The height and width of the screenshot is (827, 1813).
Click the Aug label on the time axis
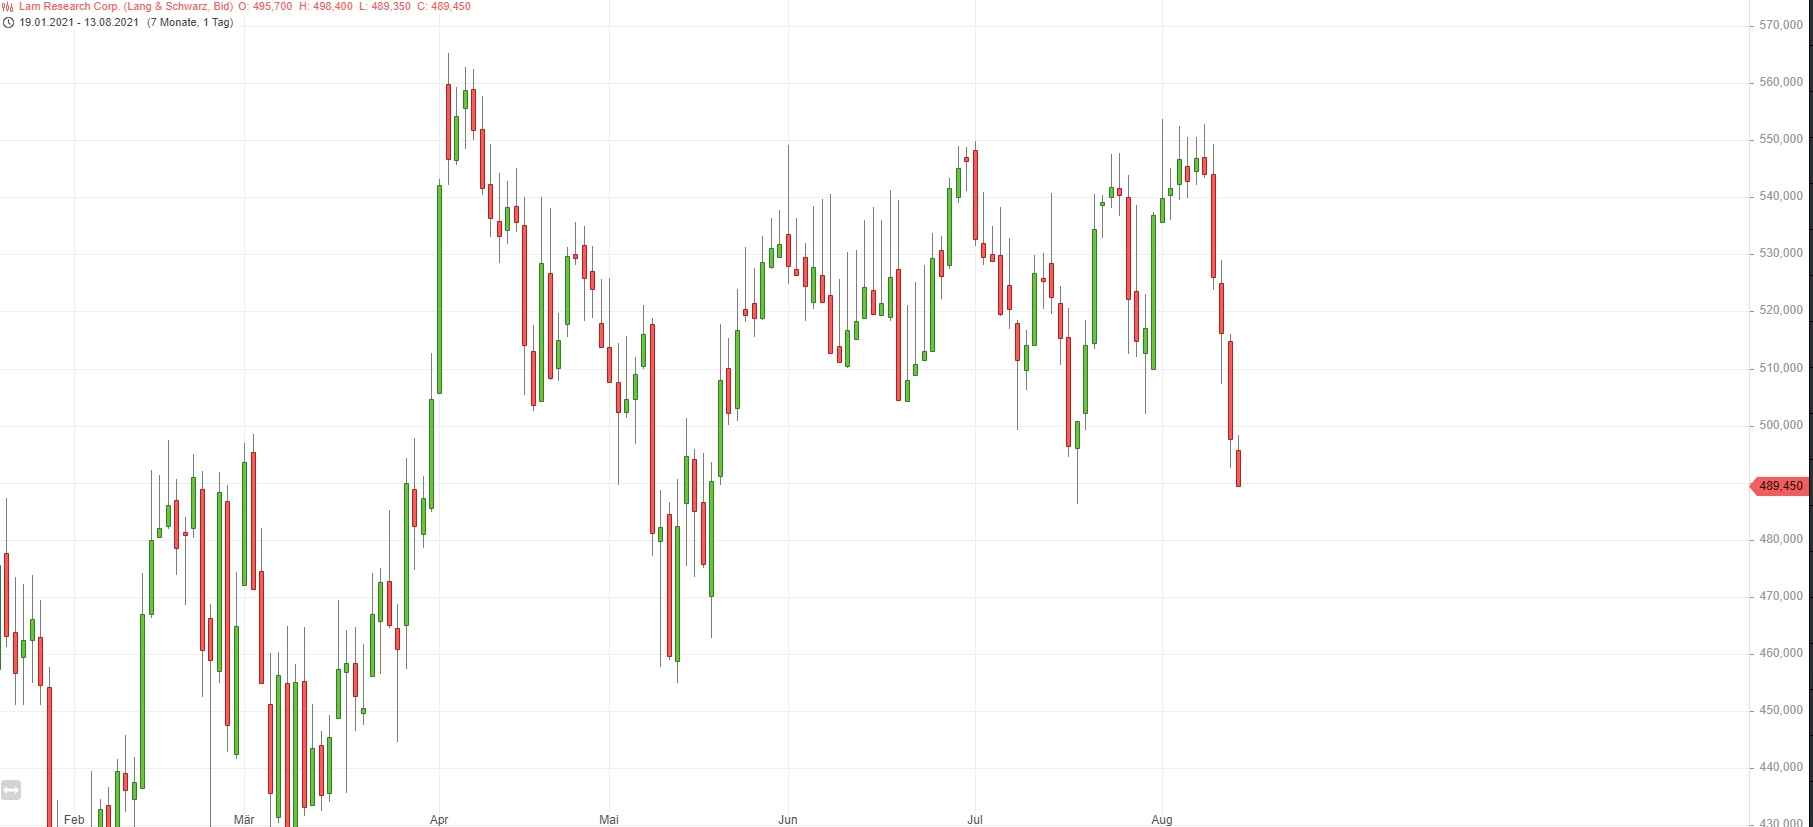click(1162, 820)
